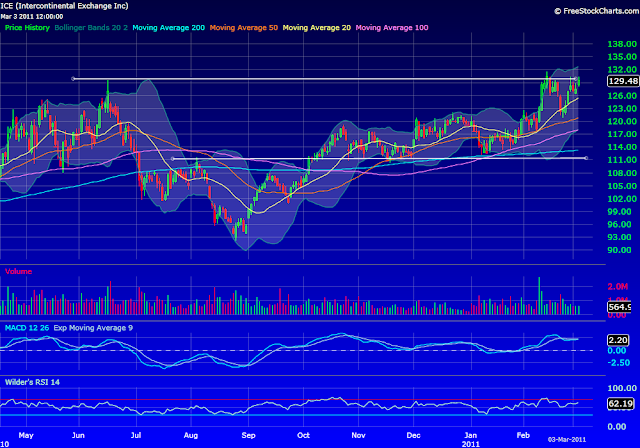The height and width of the screenshot is (448, 640).
Task: Click the Mar 3 2011 12:00:00 timestamp
Action: tap(32, 17)
